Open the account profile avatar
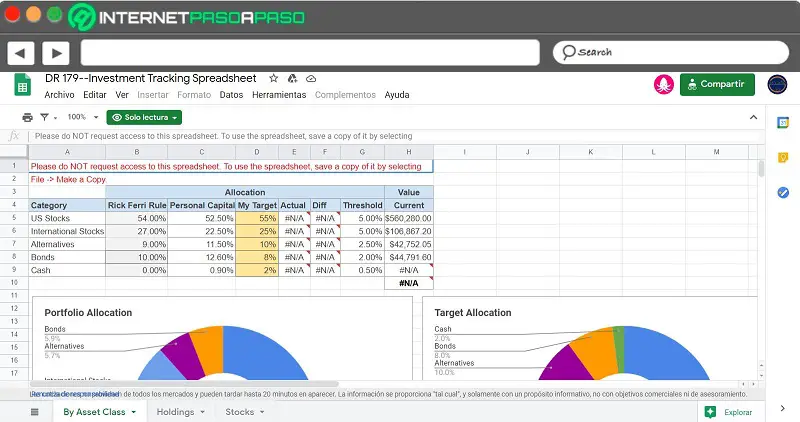Image resolution: width=800 pixels, height=422 pixels. coord(777,85)
